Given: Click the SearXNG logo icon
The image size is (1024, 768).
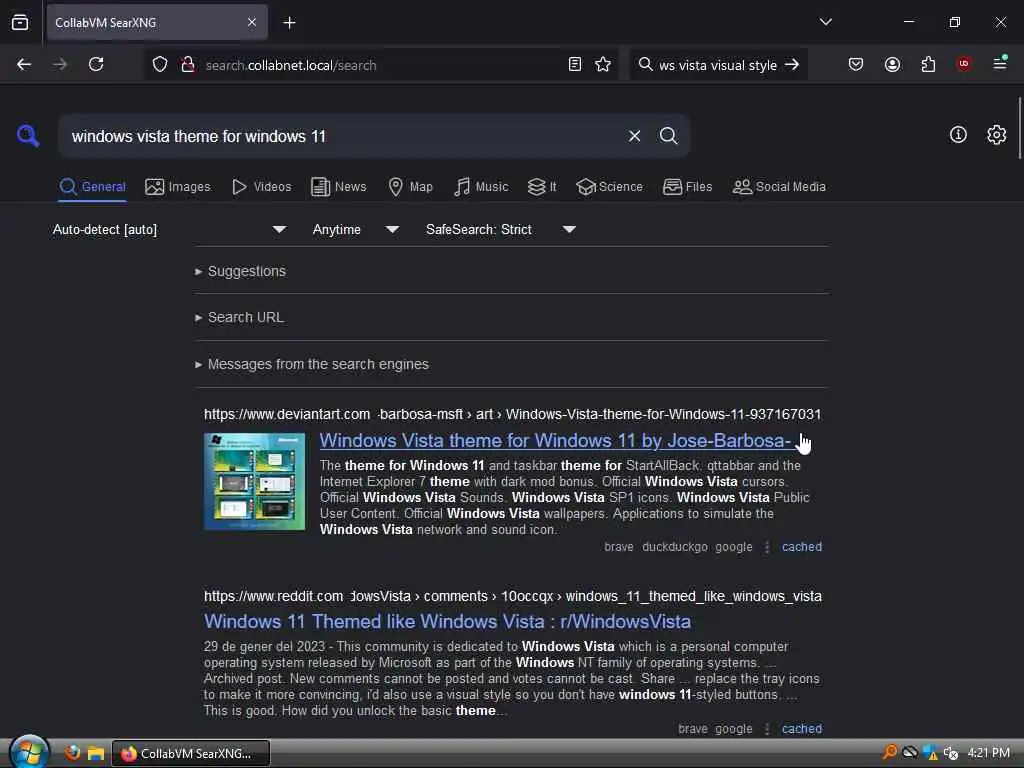Looking at the screenshot, I should [28, 136].
